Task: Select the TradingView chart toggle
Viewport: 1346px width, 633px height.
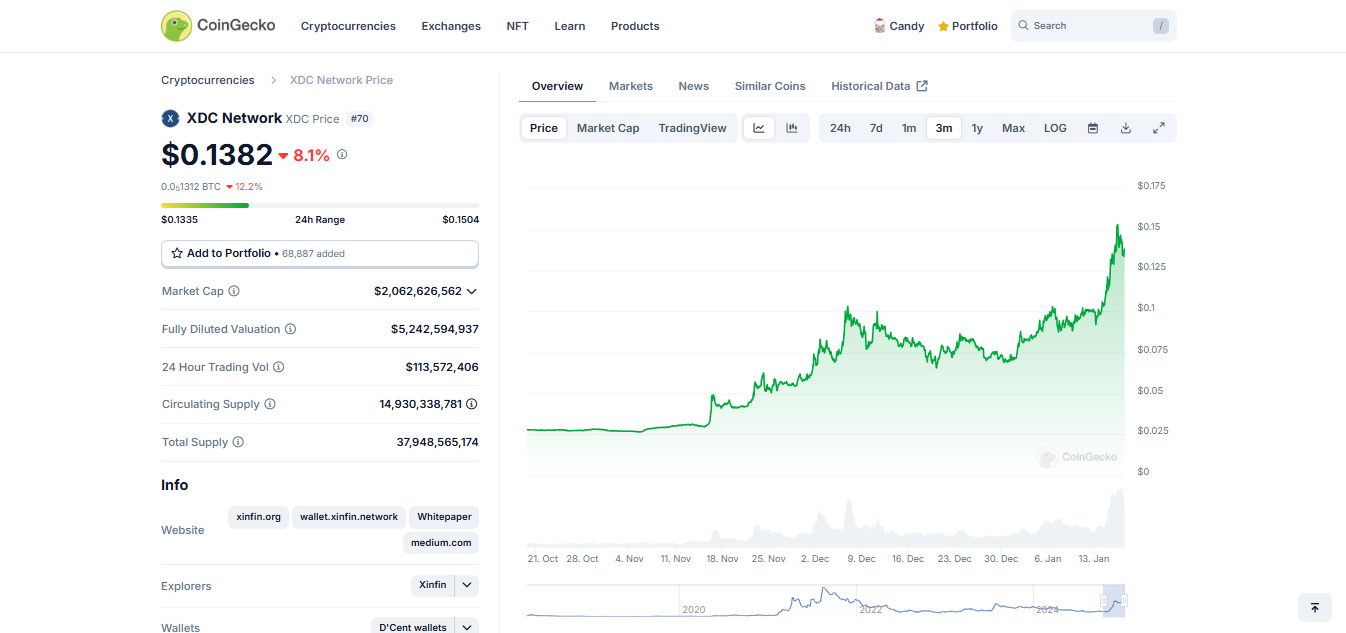Action: [x=692, y=128]
